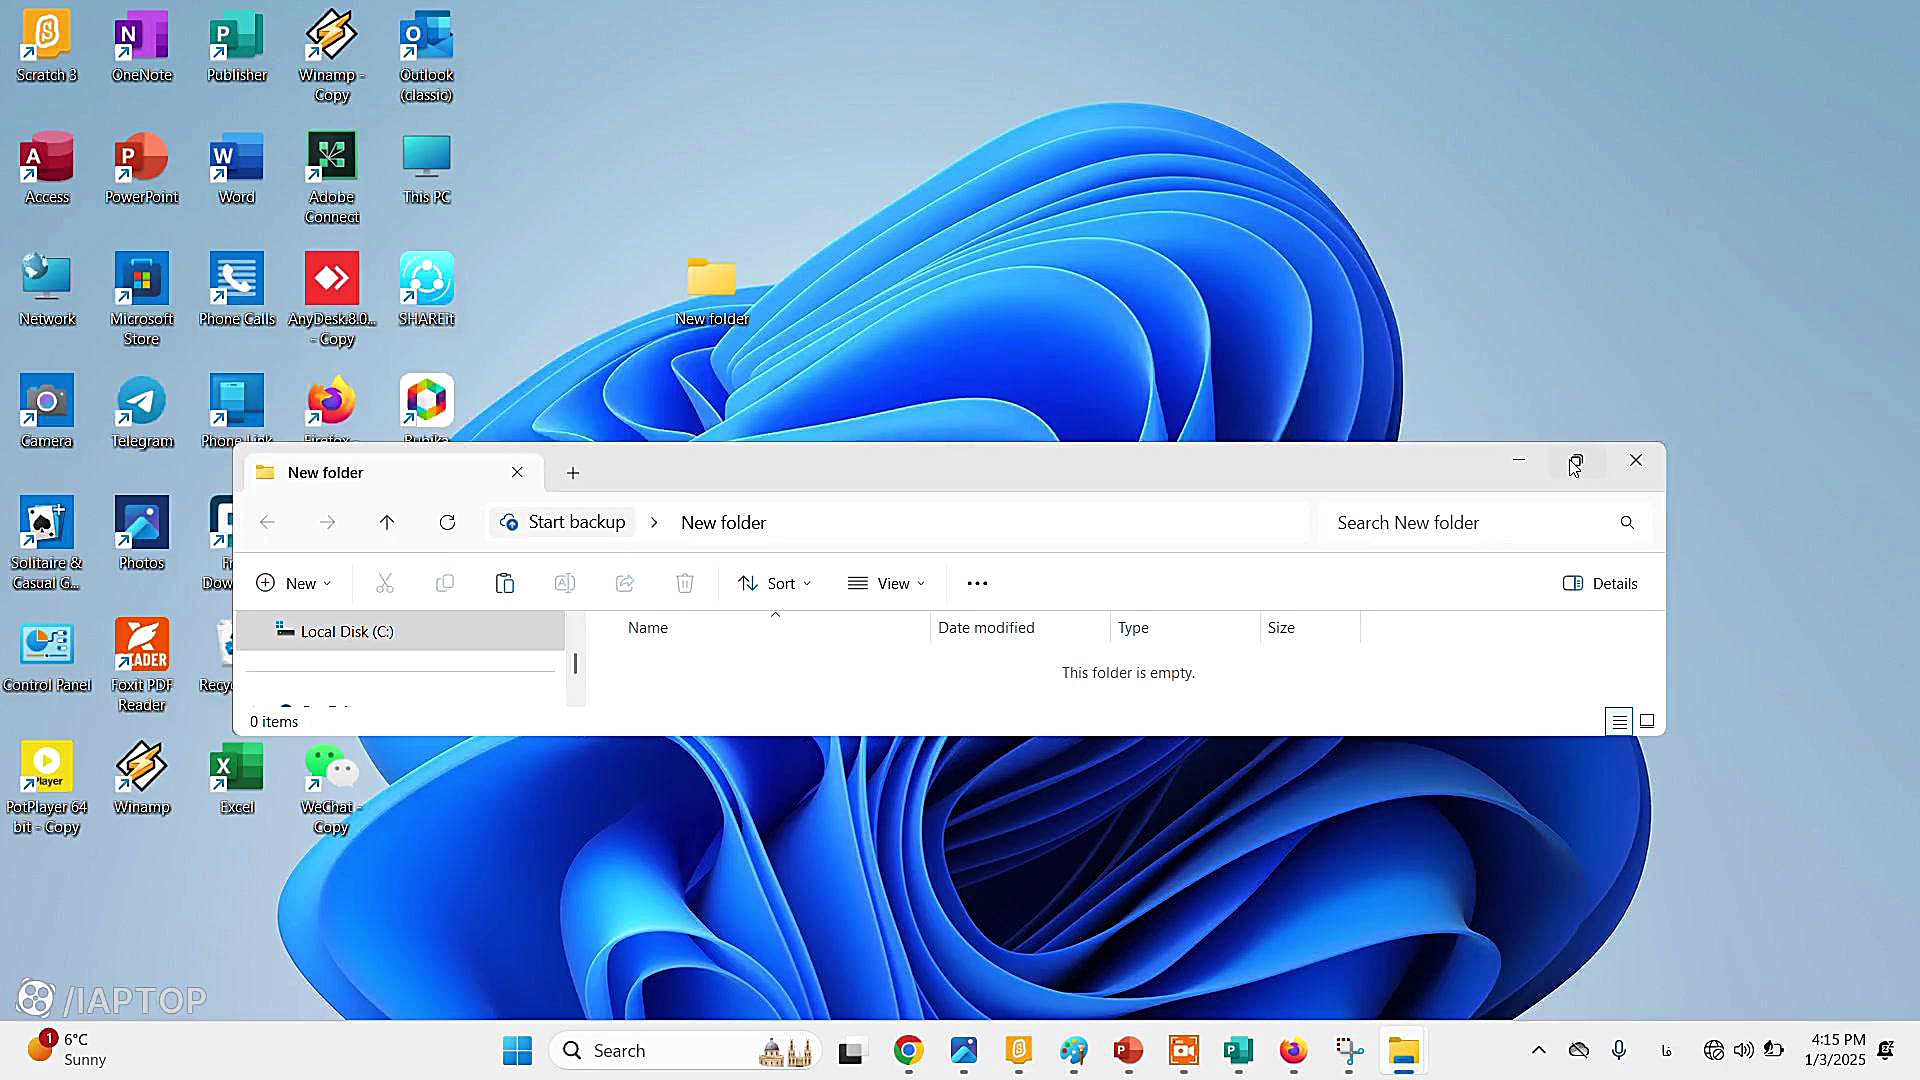The width and height of the screenshot is (1920, 1080).
Task: Click the microphone icon in system tray
Action: click(1619, 1050)
